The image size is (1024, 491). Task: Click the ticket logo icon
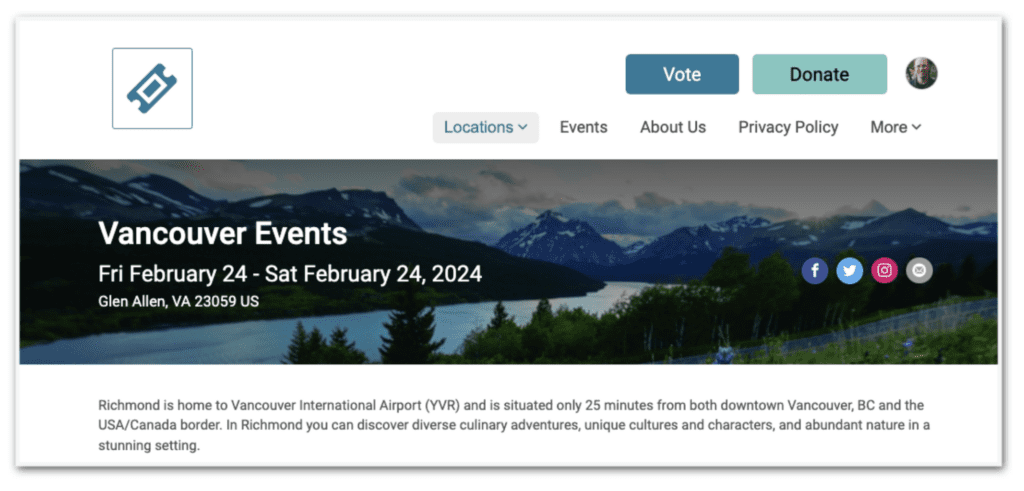pyautogui.click(x=152, y=88)
